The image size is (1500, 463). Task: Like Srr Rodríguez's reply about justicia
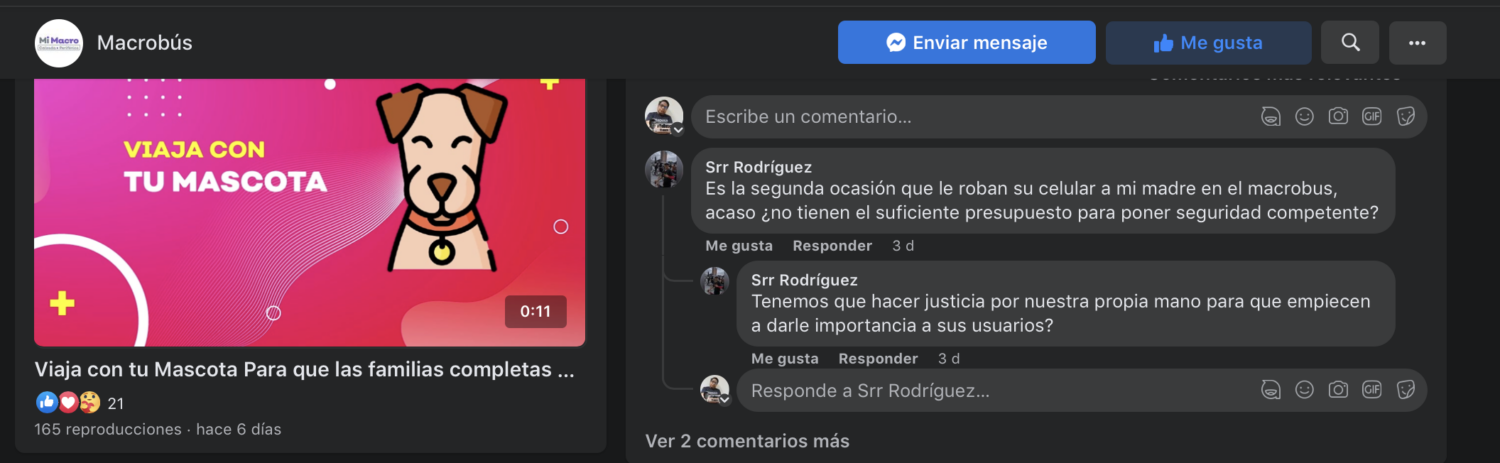pyautogui.click(x=785, y=359)
